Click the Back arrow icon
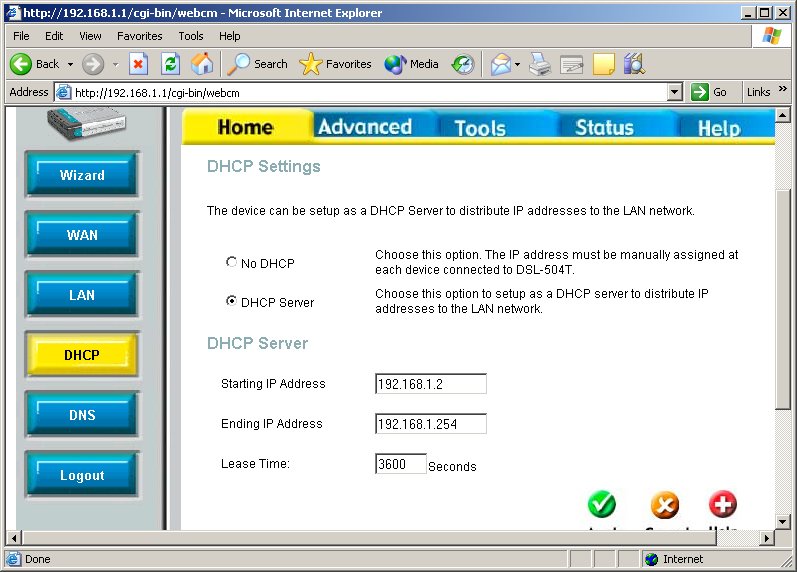Image resolution: width=797 pixels, height=572 pixels. click(21, 64)
